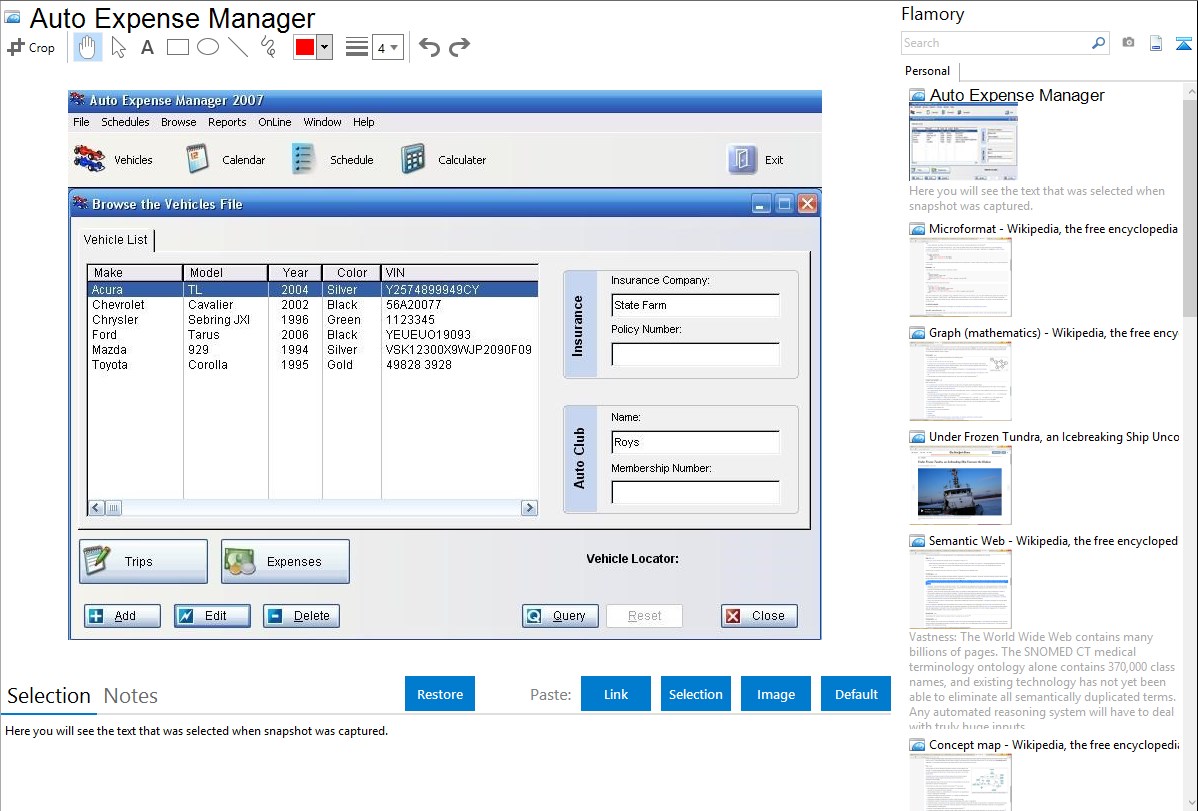
Task: Pick the freehand scribble tool
Action: point(268,47)
